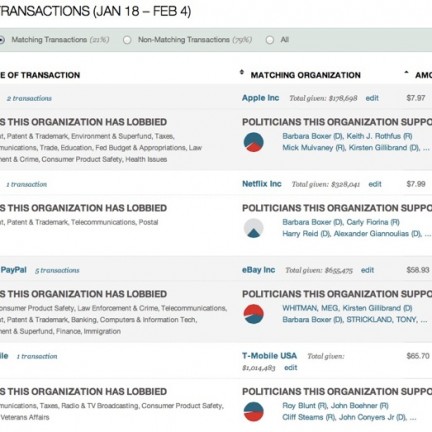Click the Matching Organization column header
The height and width of the screenshot is (432, 432).
pos(306,75)
